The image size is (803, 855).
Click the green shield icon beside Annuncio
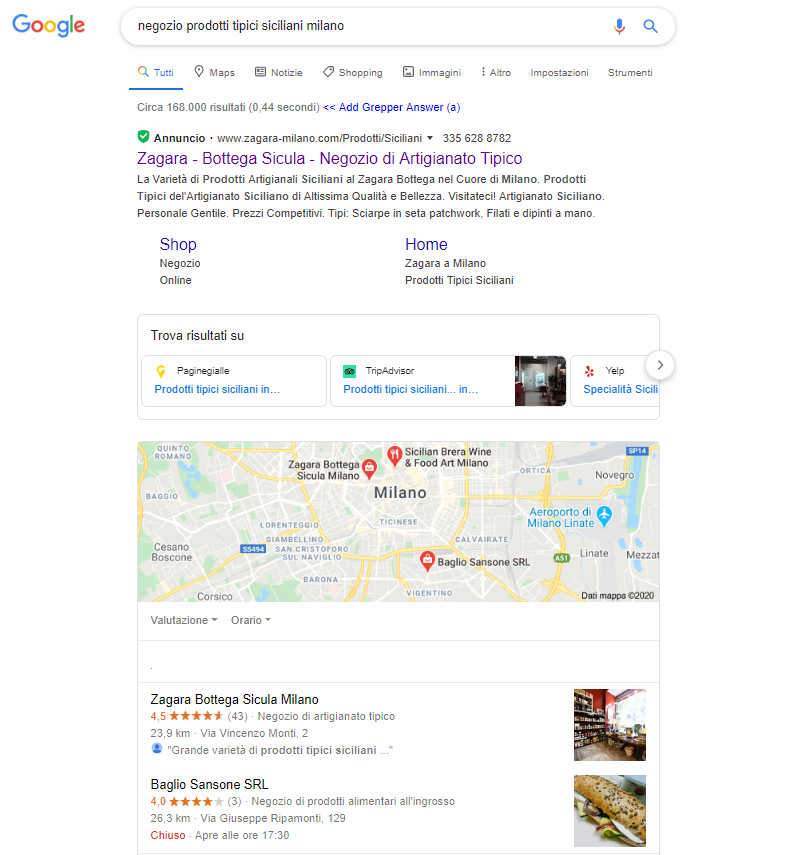coord(143,136)
